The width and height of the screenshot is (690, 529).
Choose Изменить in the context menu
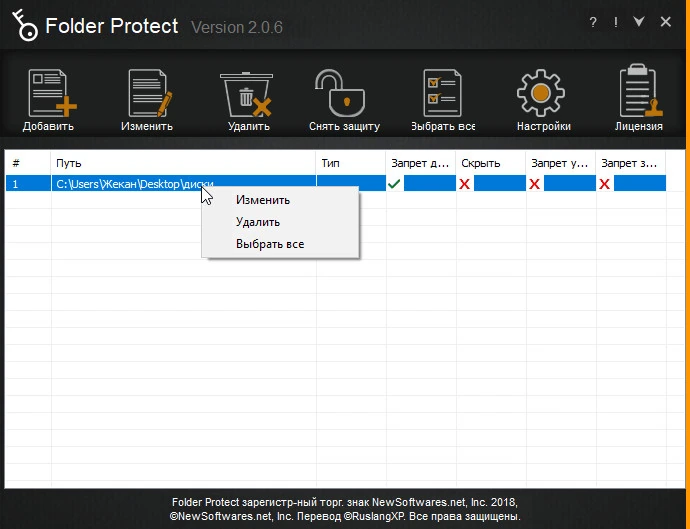tap(280, 200)
